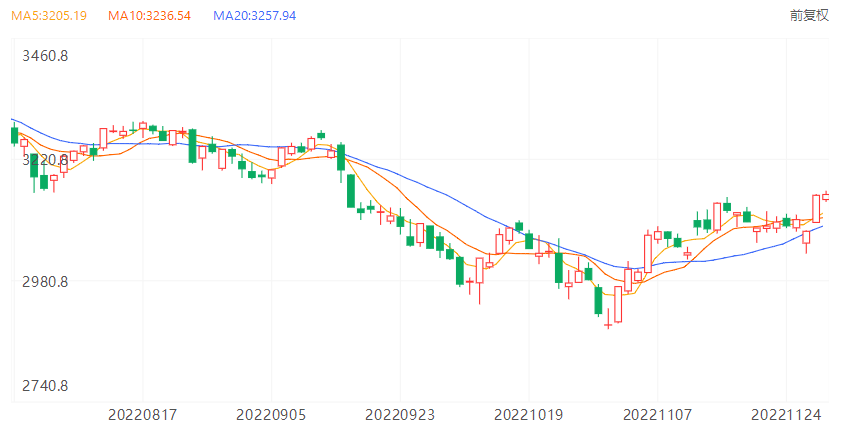Viewport: 842px width, 437px height.
Task: Select the 3220.8 price level label
Action: click(45, 159)
